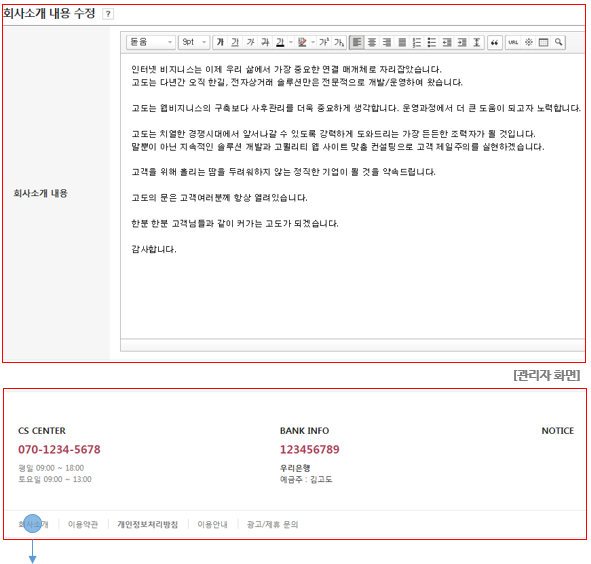This screenshot has height=564, width=591.
Task: Apply subscript formatting
Action: tap(339, 42)
